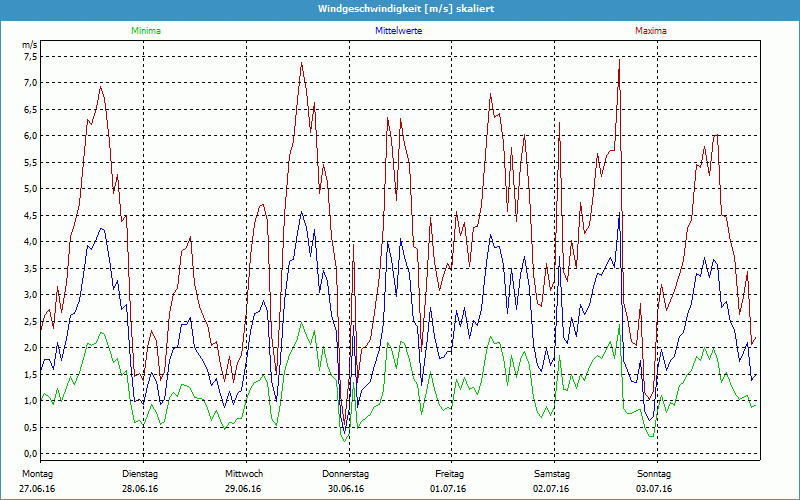Select the Dienstag day label
Image resolution: width=800 pixels, height=500 pixels.
point(140,474)
